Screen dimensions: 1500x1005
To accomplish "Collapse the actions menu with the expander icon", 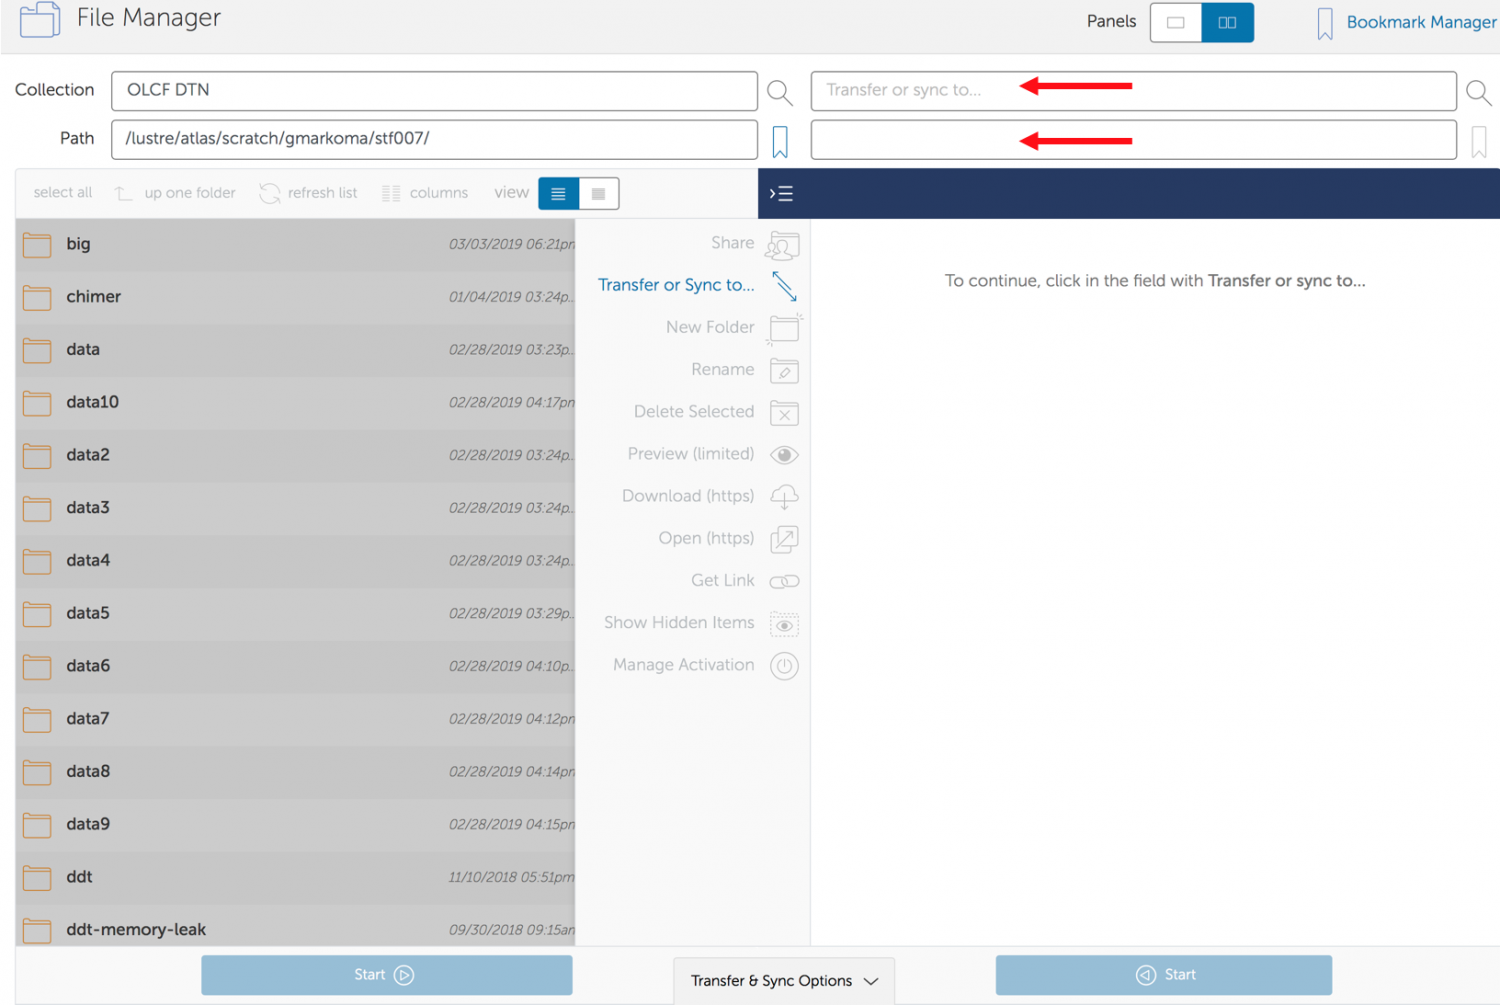I will point(781,194).
